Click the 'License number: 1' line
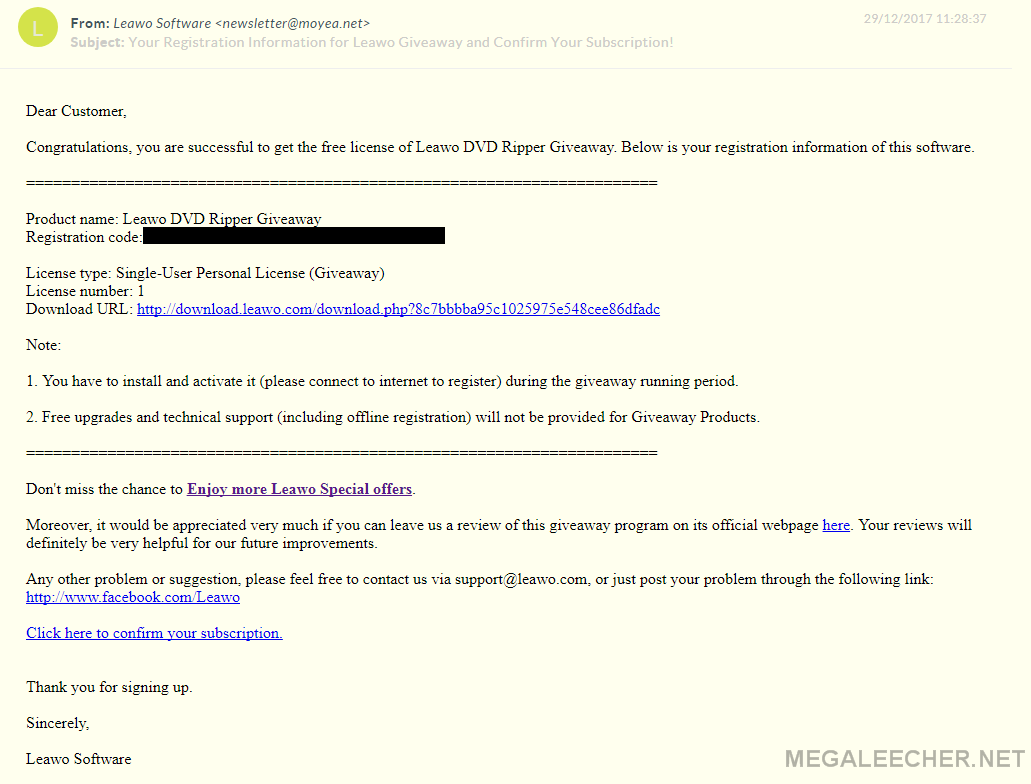 (x=85, y=291)
